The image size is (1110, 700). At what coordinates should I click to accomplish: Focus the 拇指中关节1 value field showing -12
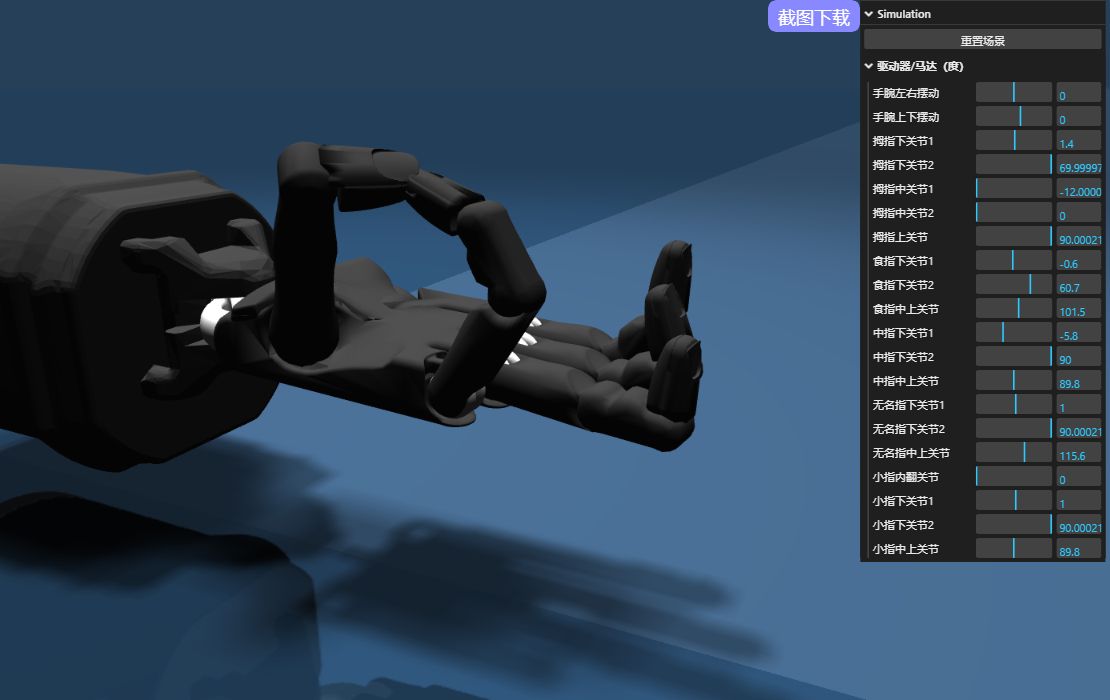click(x=1078, y=190)
